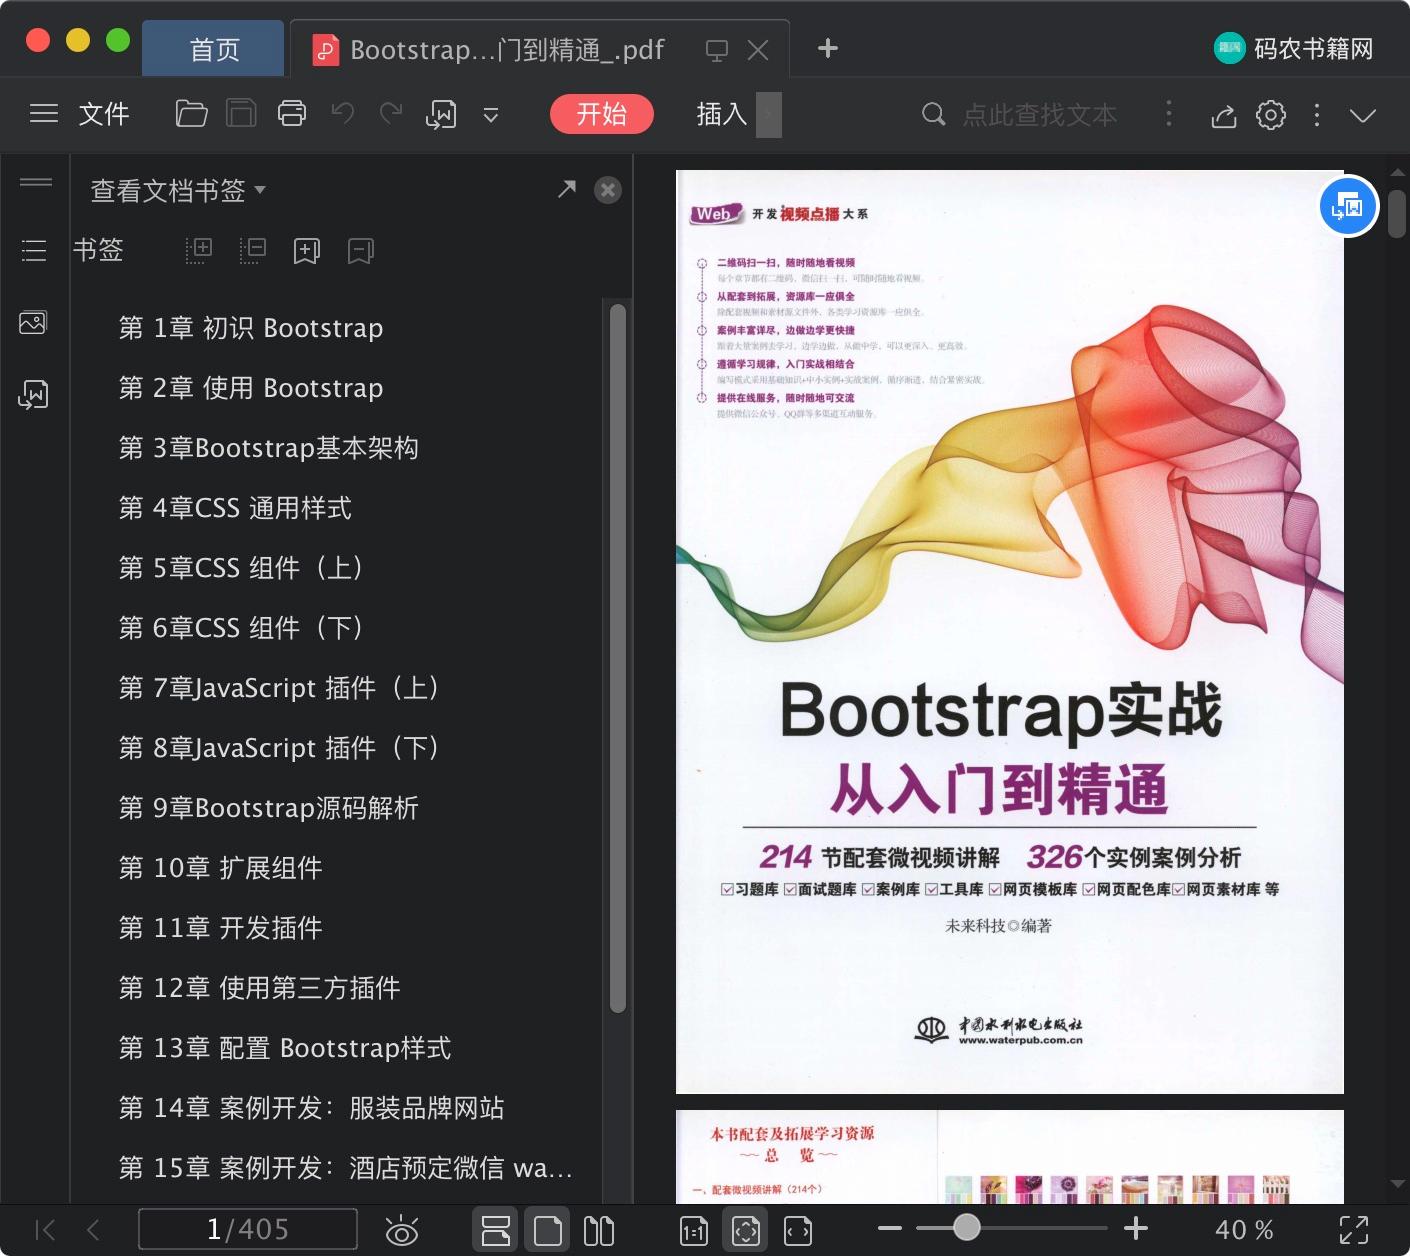Viewport: 1410px width, 1256px height.
Task: Open bookmark 第 9章Bootstrap源码解析
Action: pyautogui.click(x=269, y=808)
